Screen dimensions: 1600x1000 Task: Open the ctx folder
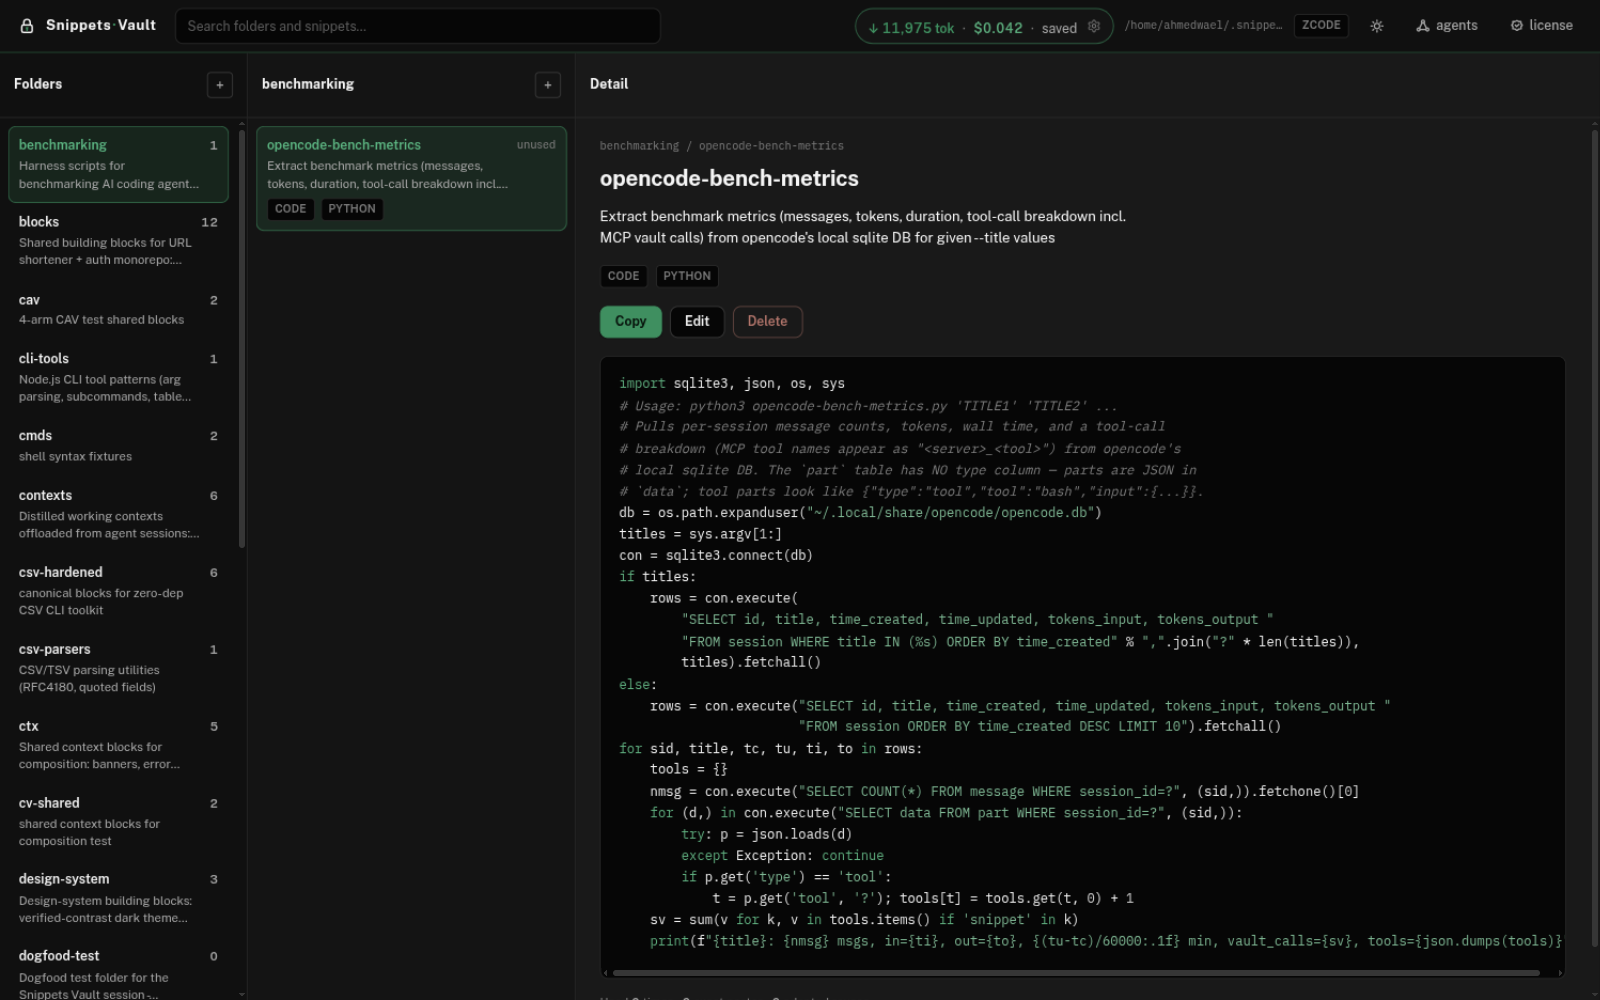pos(118,744)
